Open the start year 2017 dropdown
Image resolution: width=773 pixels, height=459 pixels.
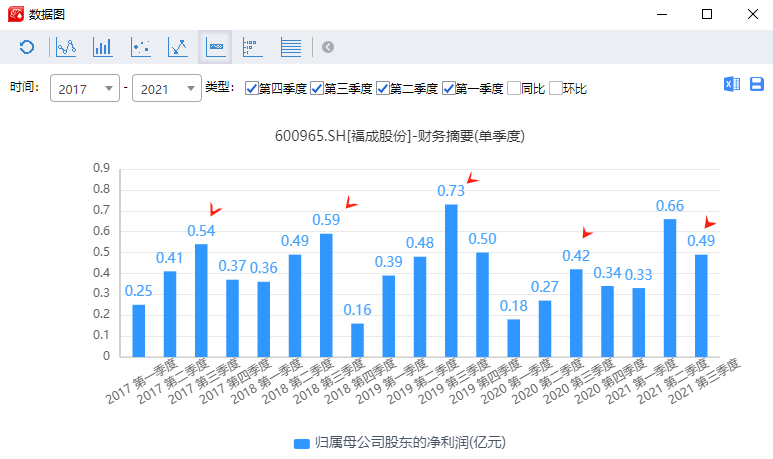[x=85, y=89]
